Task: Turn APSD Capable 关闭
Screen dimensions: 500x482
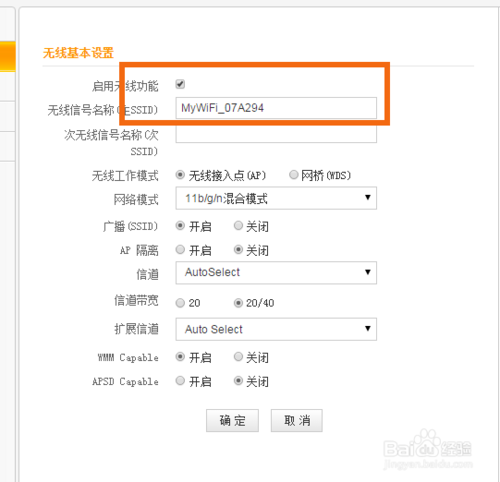Action: pyautogui.click(x=238, y=380)
